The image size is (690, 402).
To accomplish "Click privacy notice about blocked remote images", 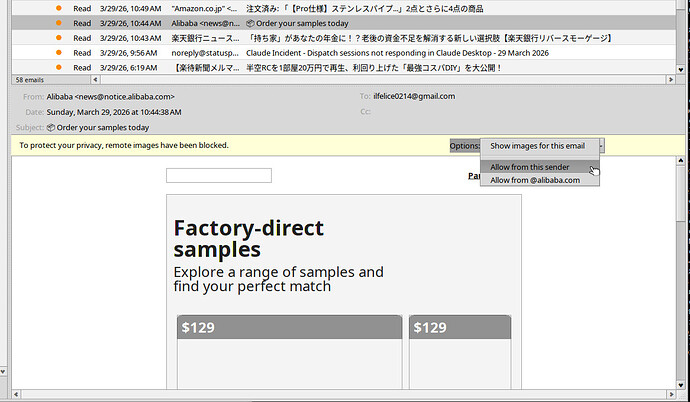I will click(x=124, y=145).
